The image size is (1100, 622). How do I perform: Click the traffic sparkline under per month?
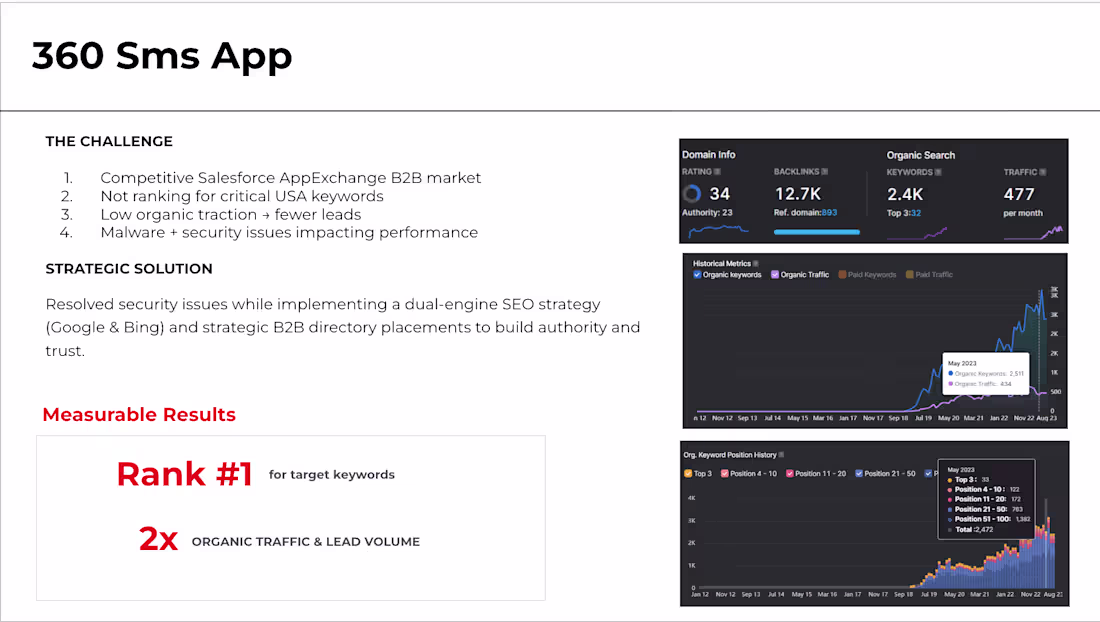tap(1033, 233)
